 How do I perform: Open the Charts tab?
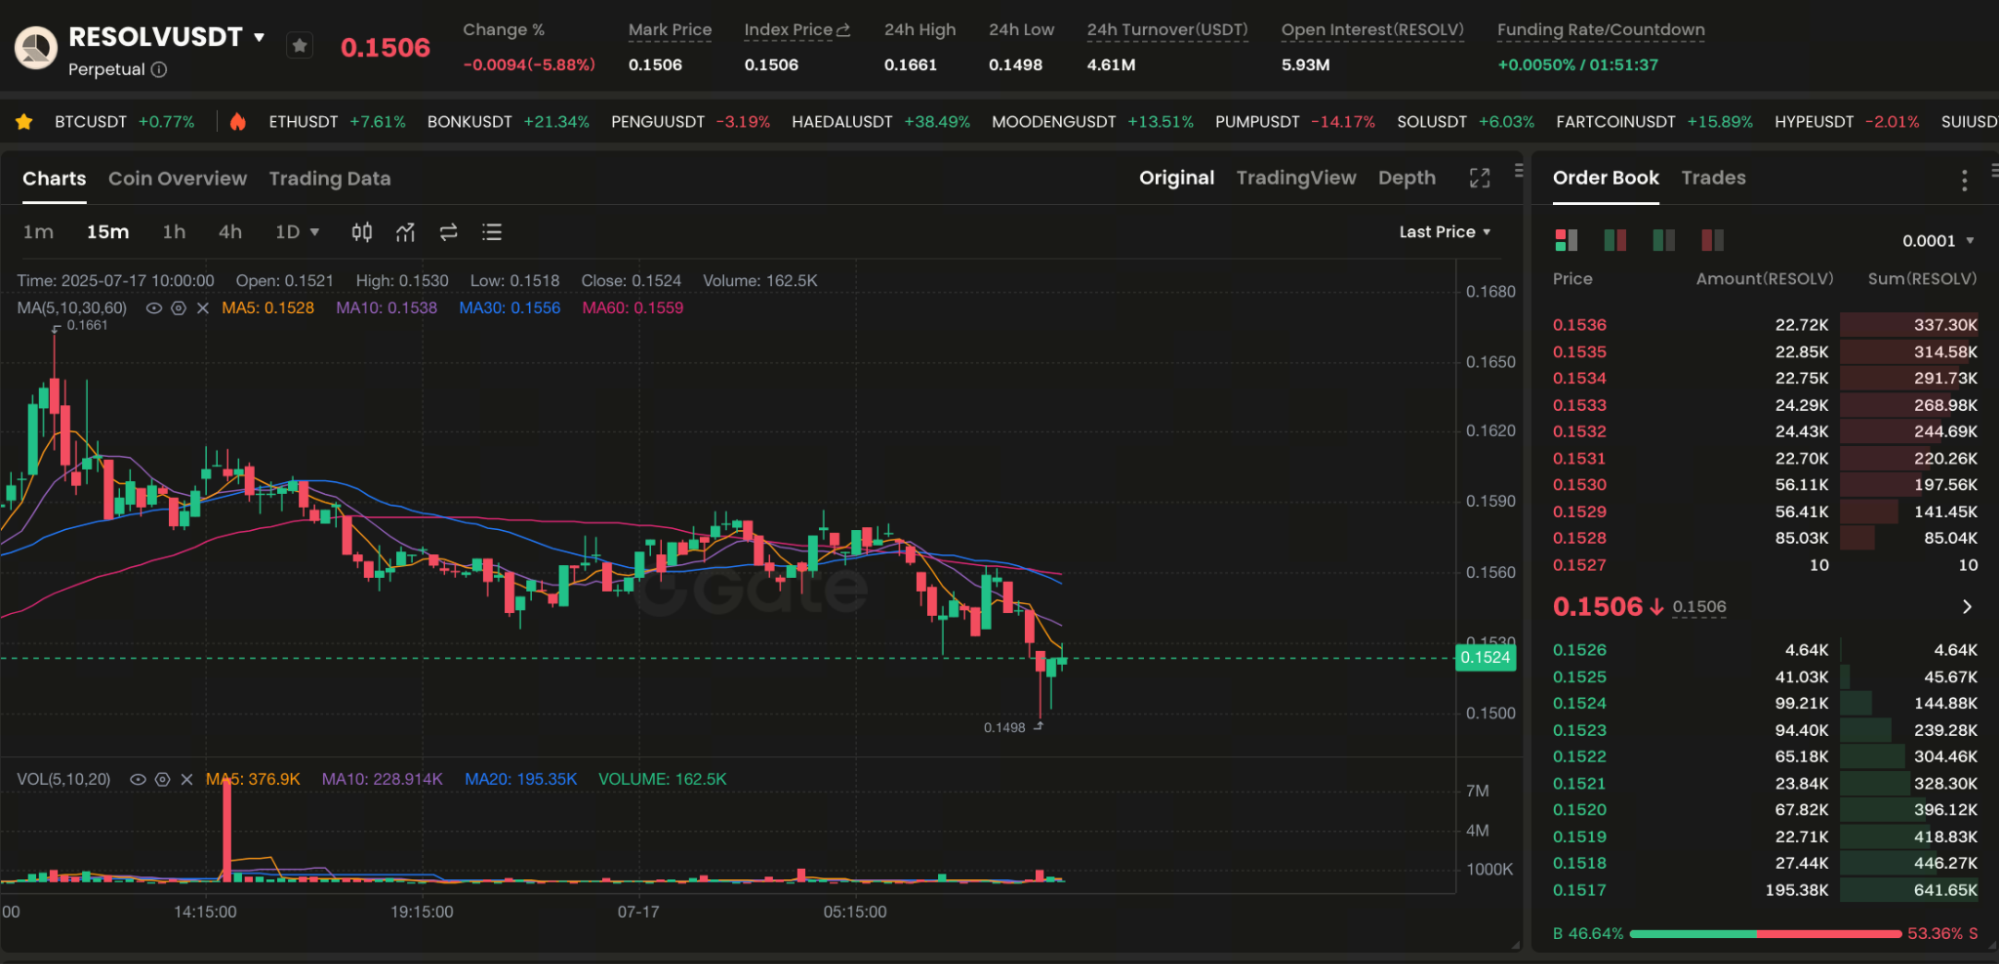[x=54, y=179]
